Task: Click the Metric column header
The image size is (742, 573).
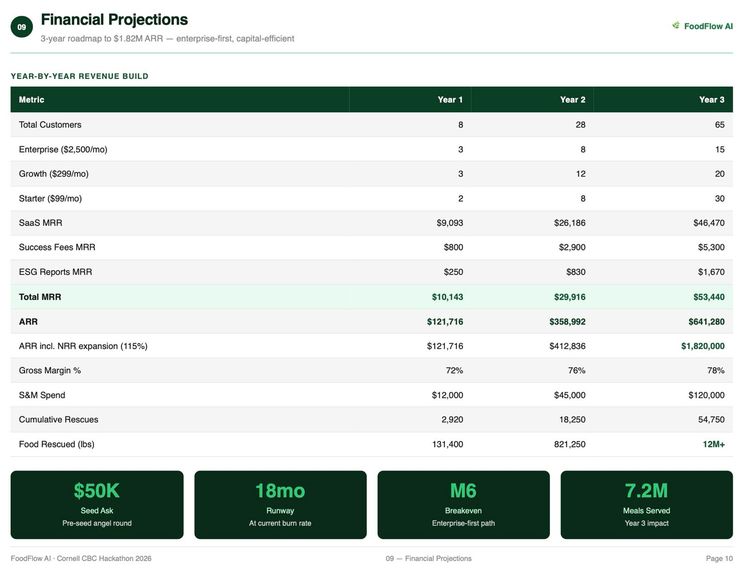Action: (x=31, y=100)
